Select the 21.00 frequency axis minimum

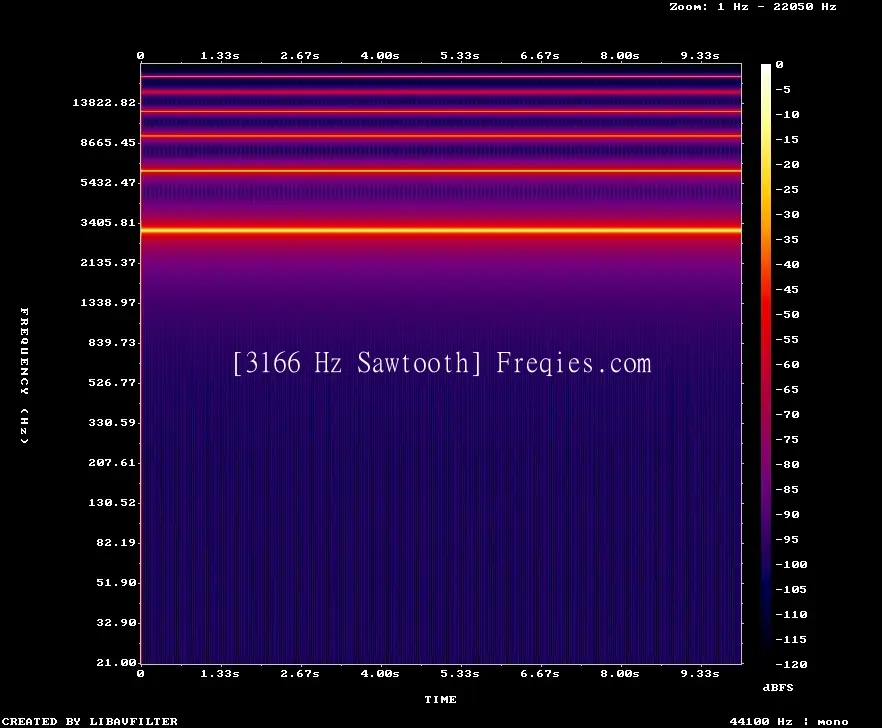[116, 662]
